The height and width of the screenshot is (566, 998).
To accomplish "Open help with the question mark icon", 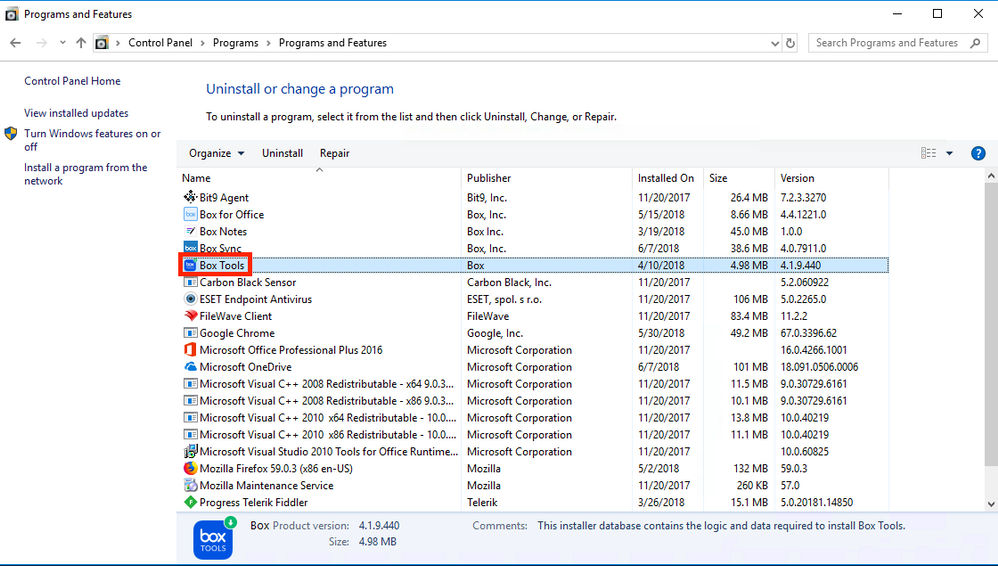I will point(978,153).
